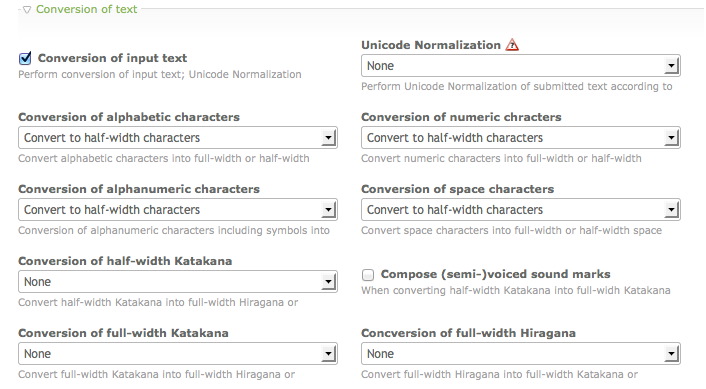Uncheck Conversion of input text checkbox
Viewport: 706px width, 389px height.
[x=25, y=58]
